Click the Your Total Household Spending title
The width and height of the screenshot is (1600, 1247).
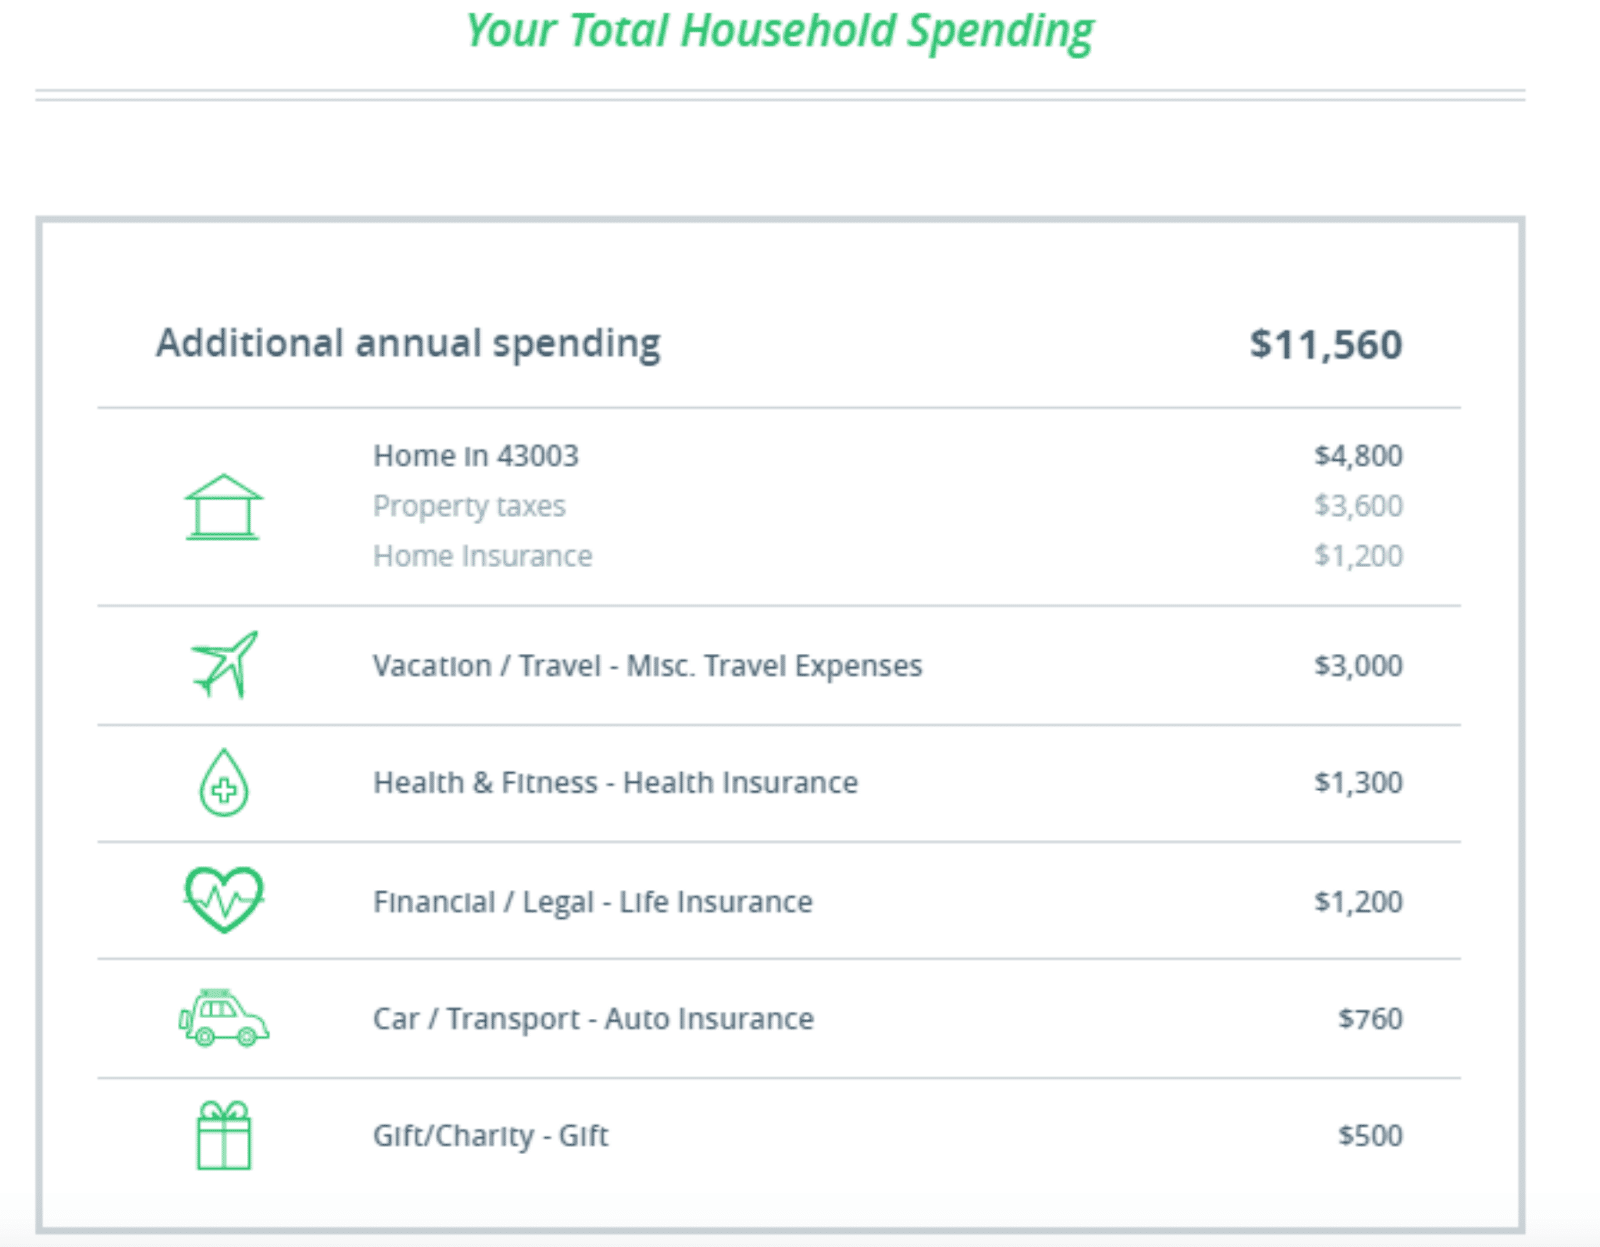point(780,31)
